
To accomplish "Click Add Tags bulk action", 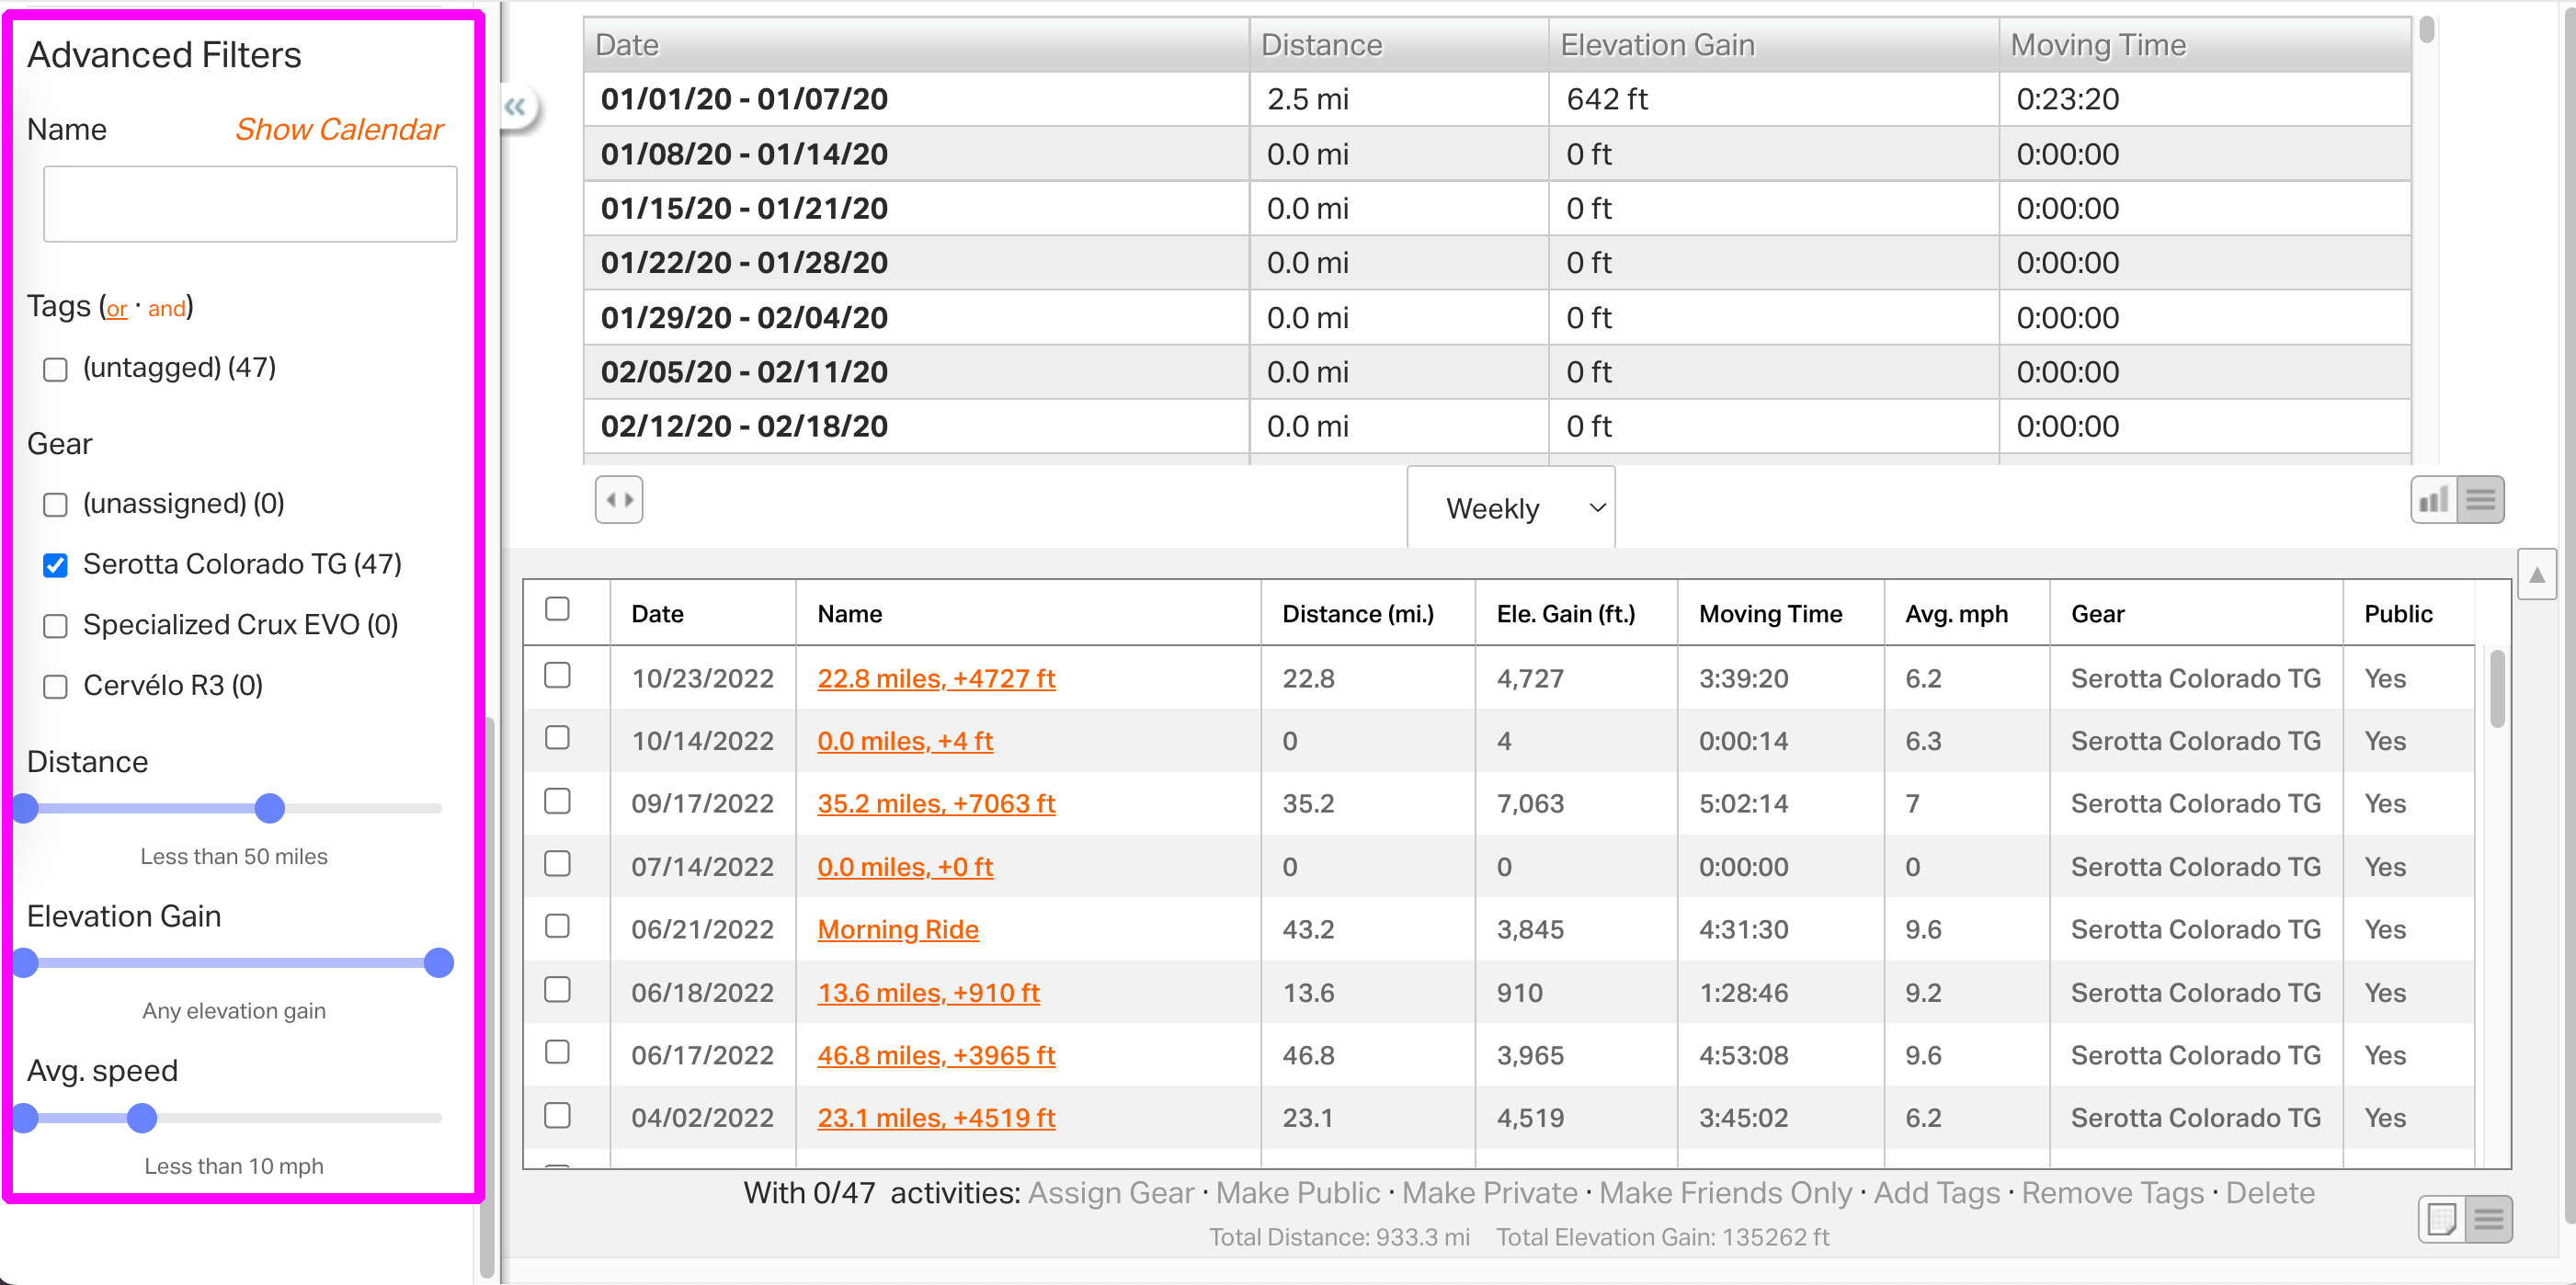I will (x=1936, y=1192).
